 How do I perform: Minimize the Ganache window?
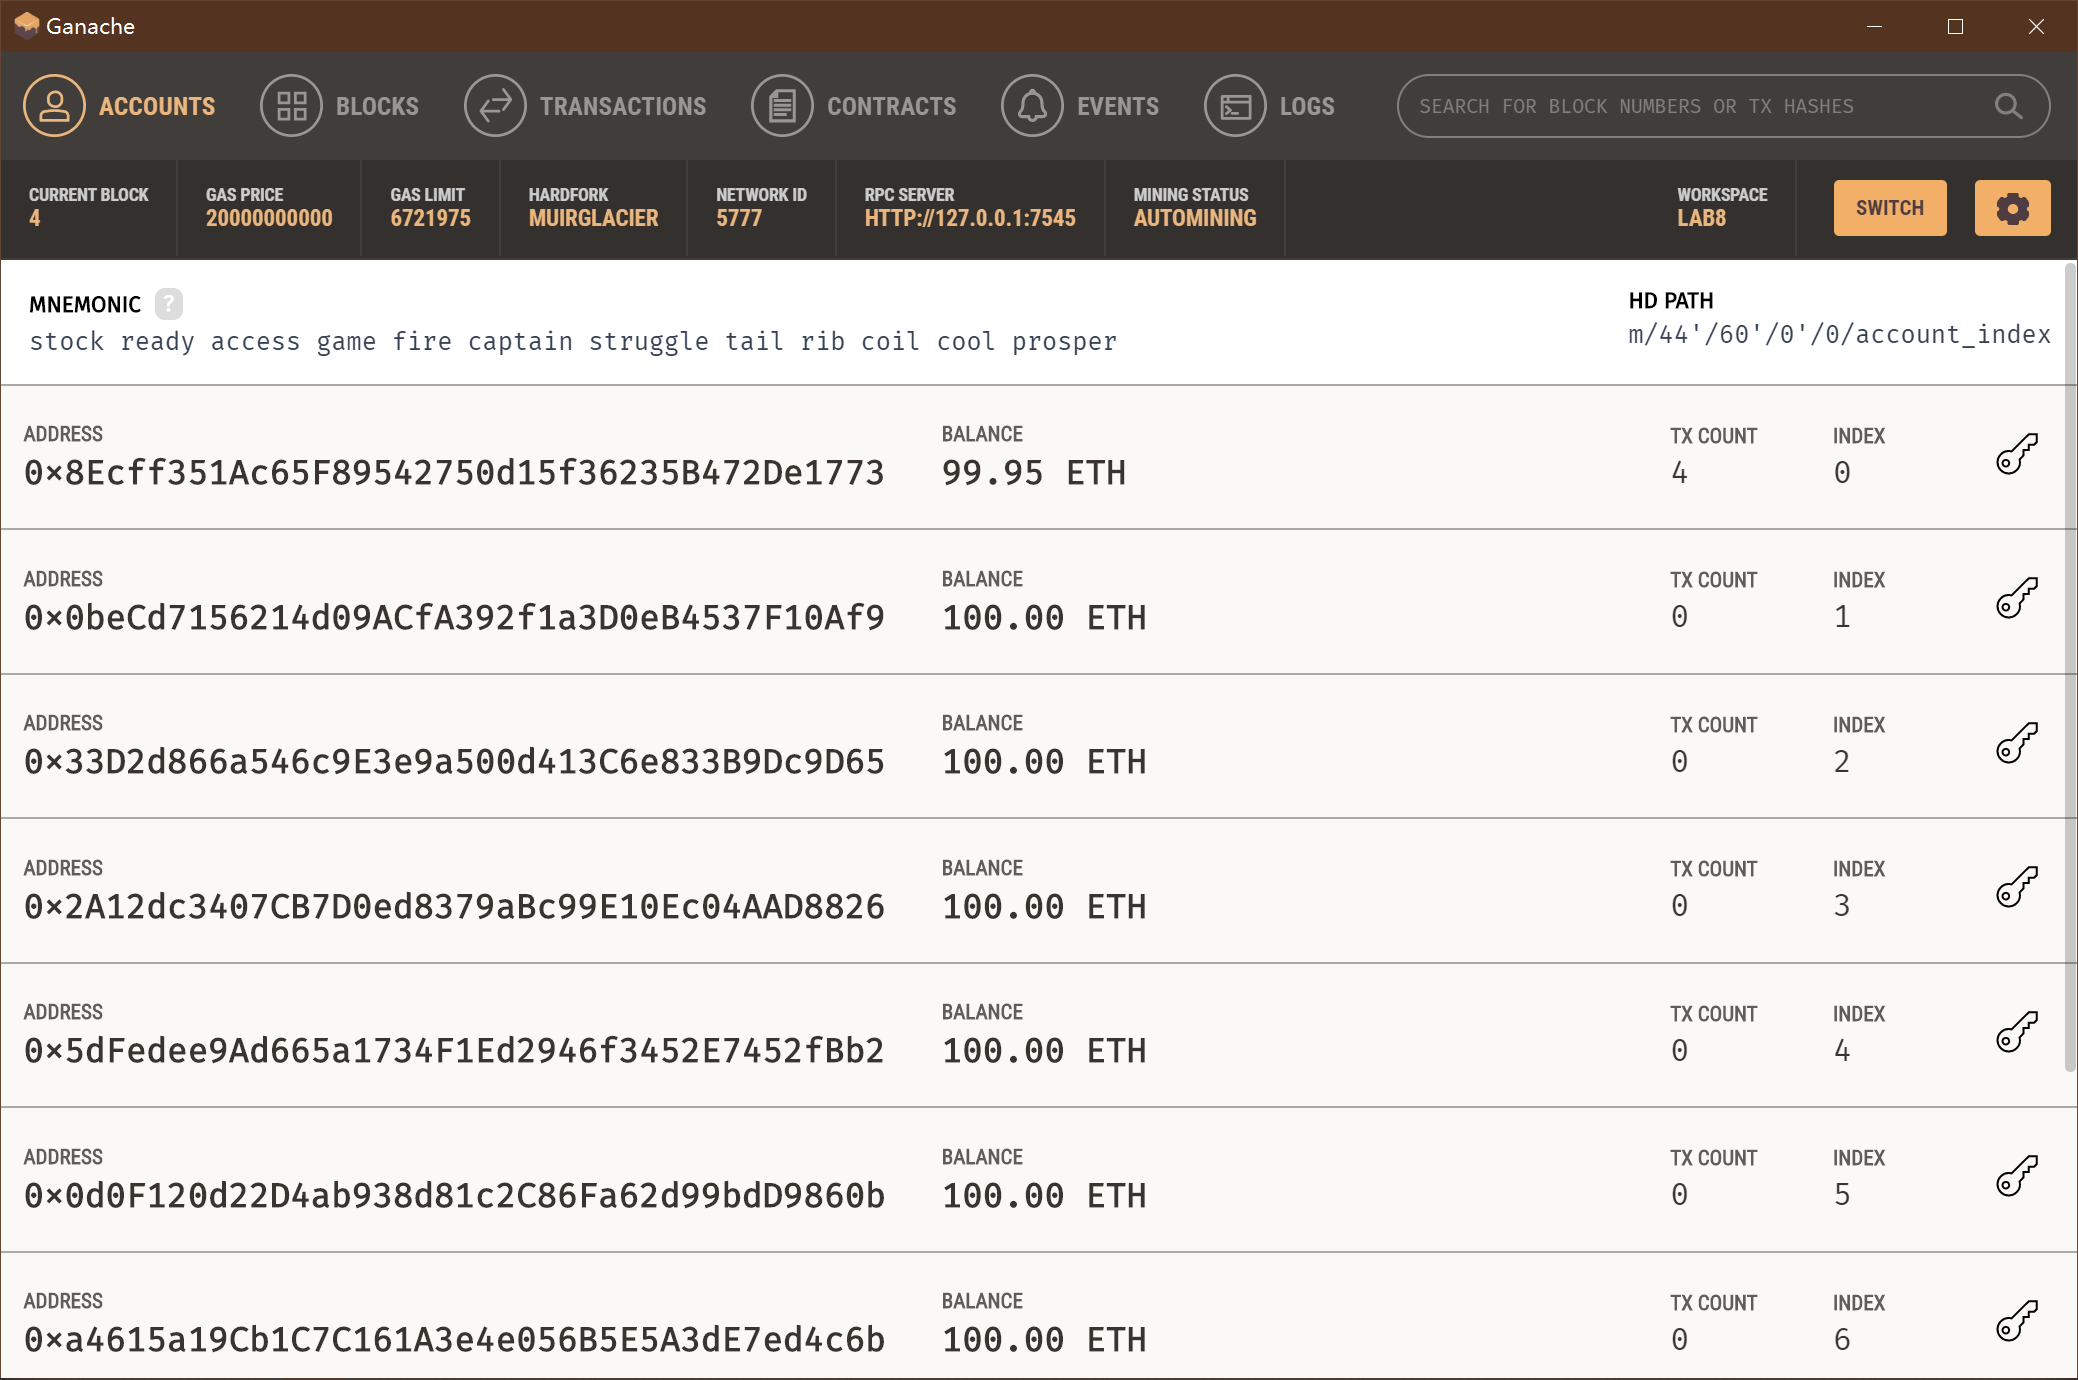[1875, 26]
